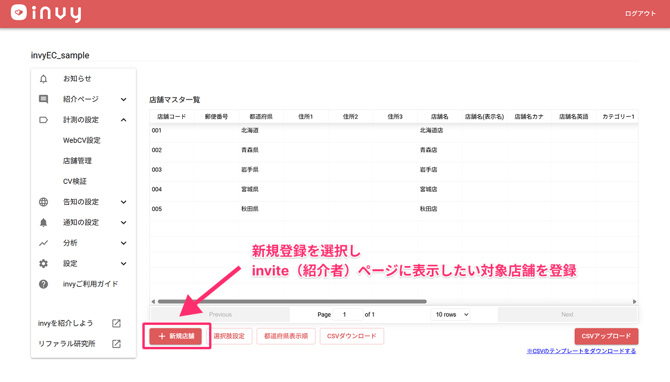Click the 店舗名 column header
Viewport: 670px width, 382px height.
click(440, 117)
